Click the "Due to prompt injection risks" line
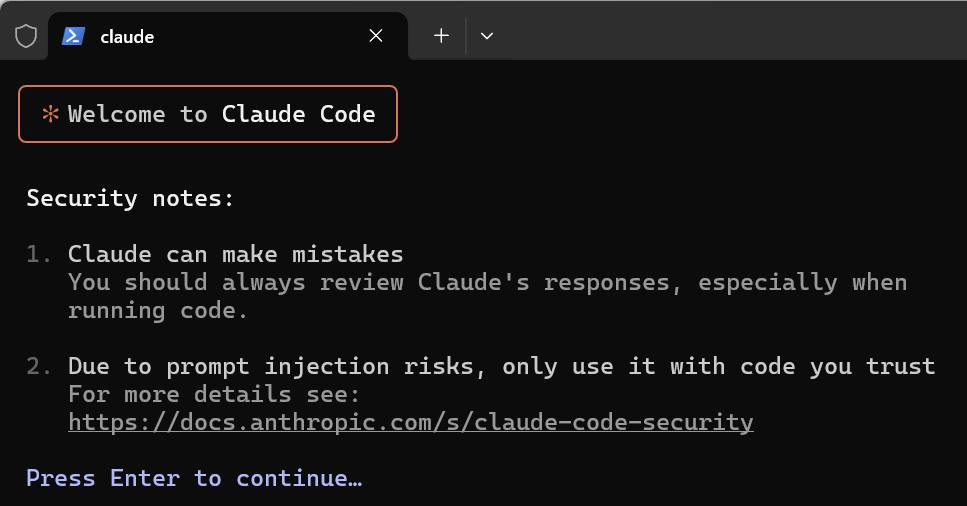The image size is (967, 506). [500, 366]
